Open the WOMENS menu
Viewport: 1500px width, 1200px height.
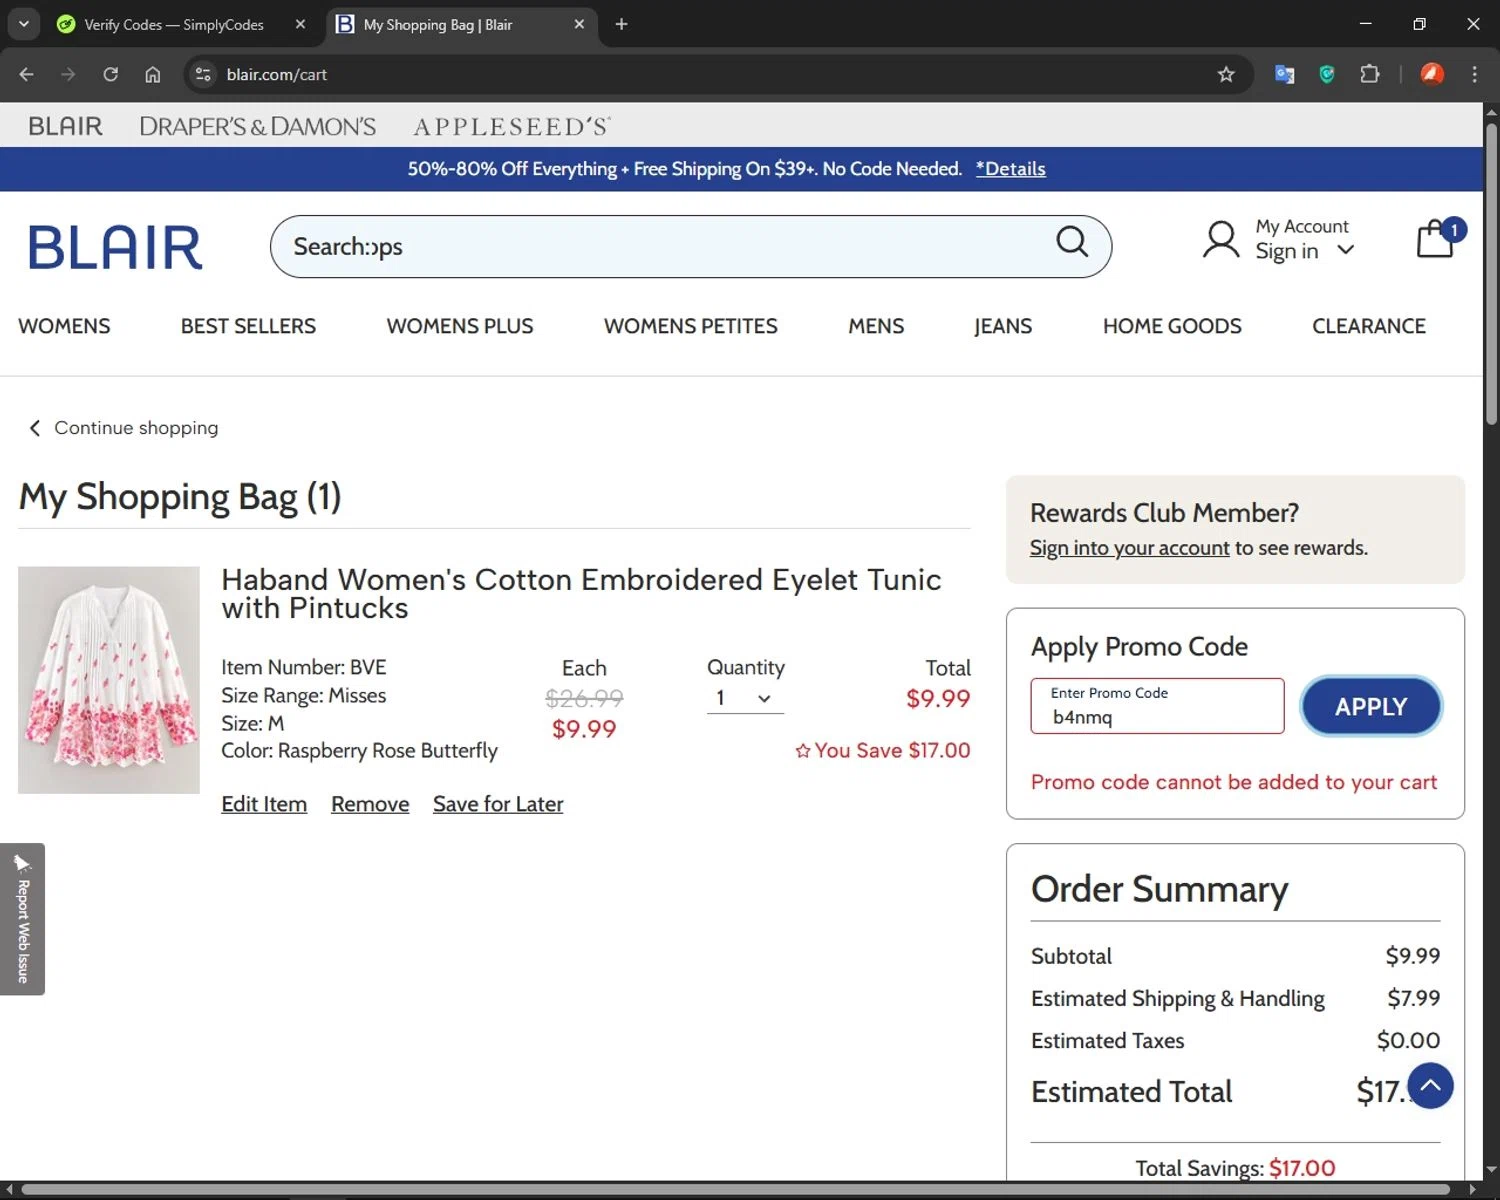point(64,326)
